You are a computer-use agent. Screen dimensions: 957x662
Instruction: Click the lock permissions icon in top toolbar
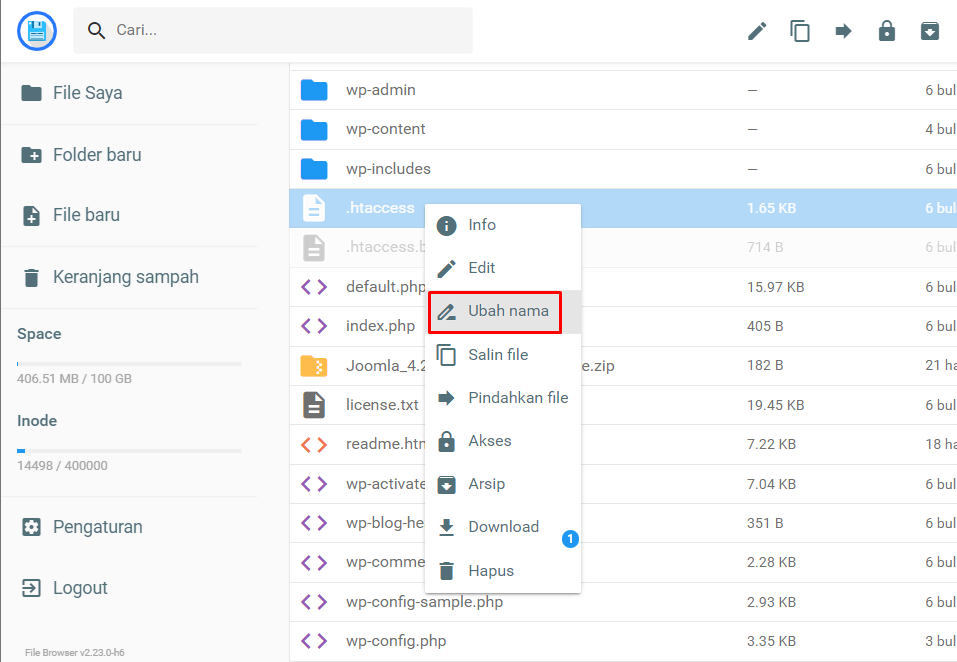pyautogui.click(x=886, y=31)
